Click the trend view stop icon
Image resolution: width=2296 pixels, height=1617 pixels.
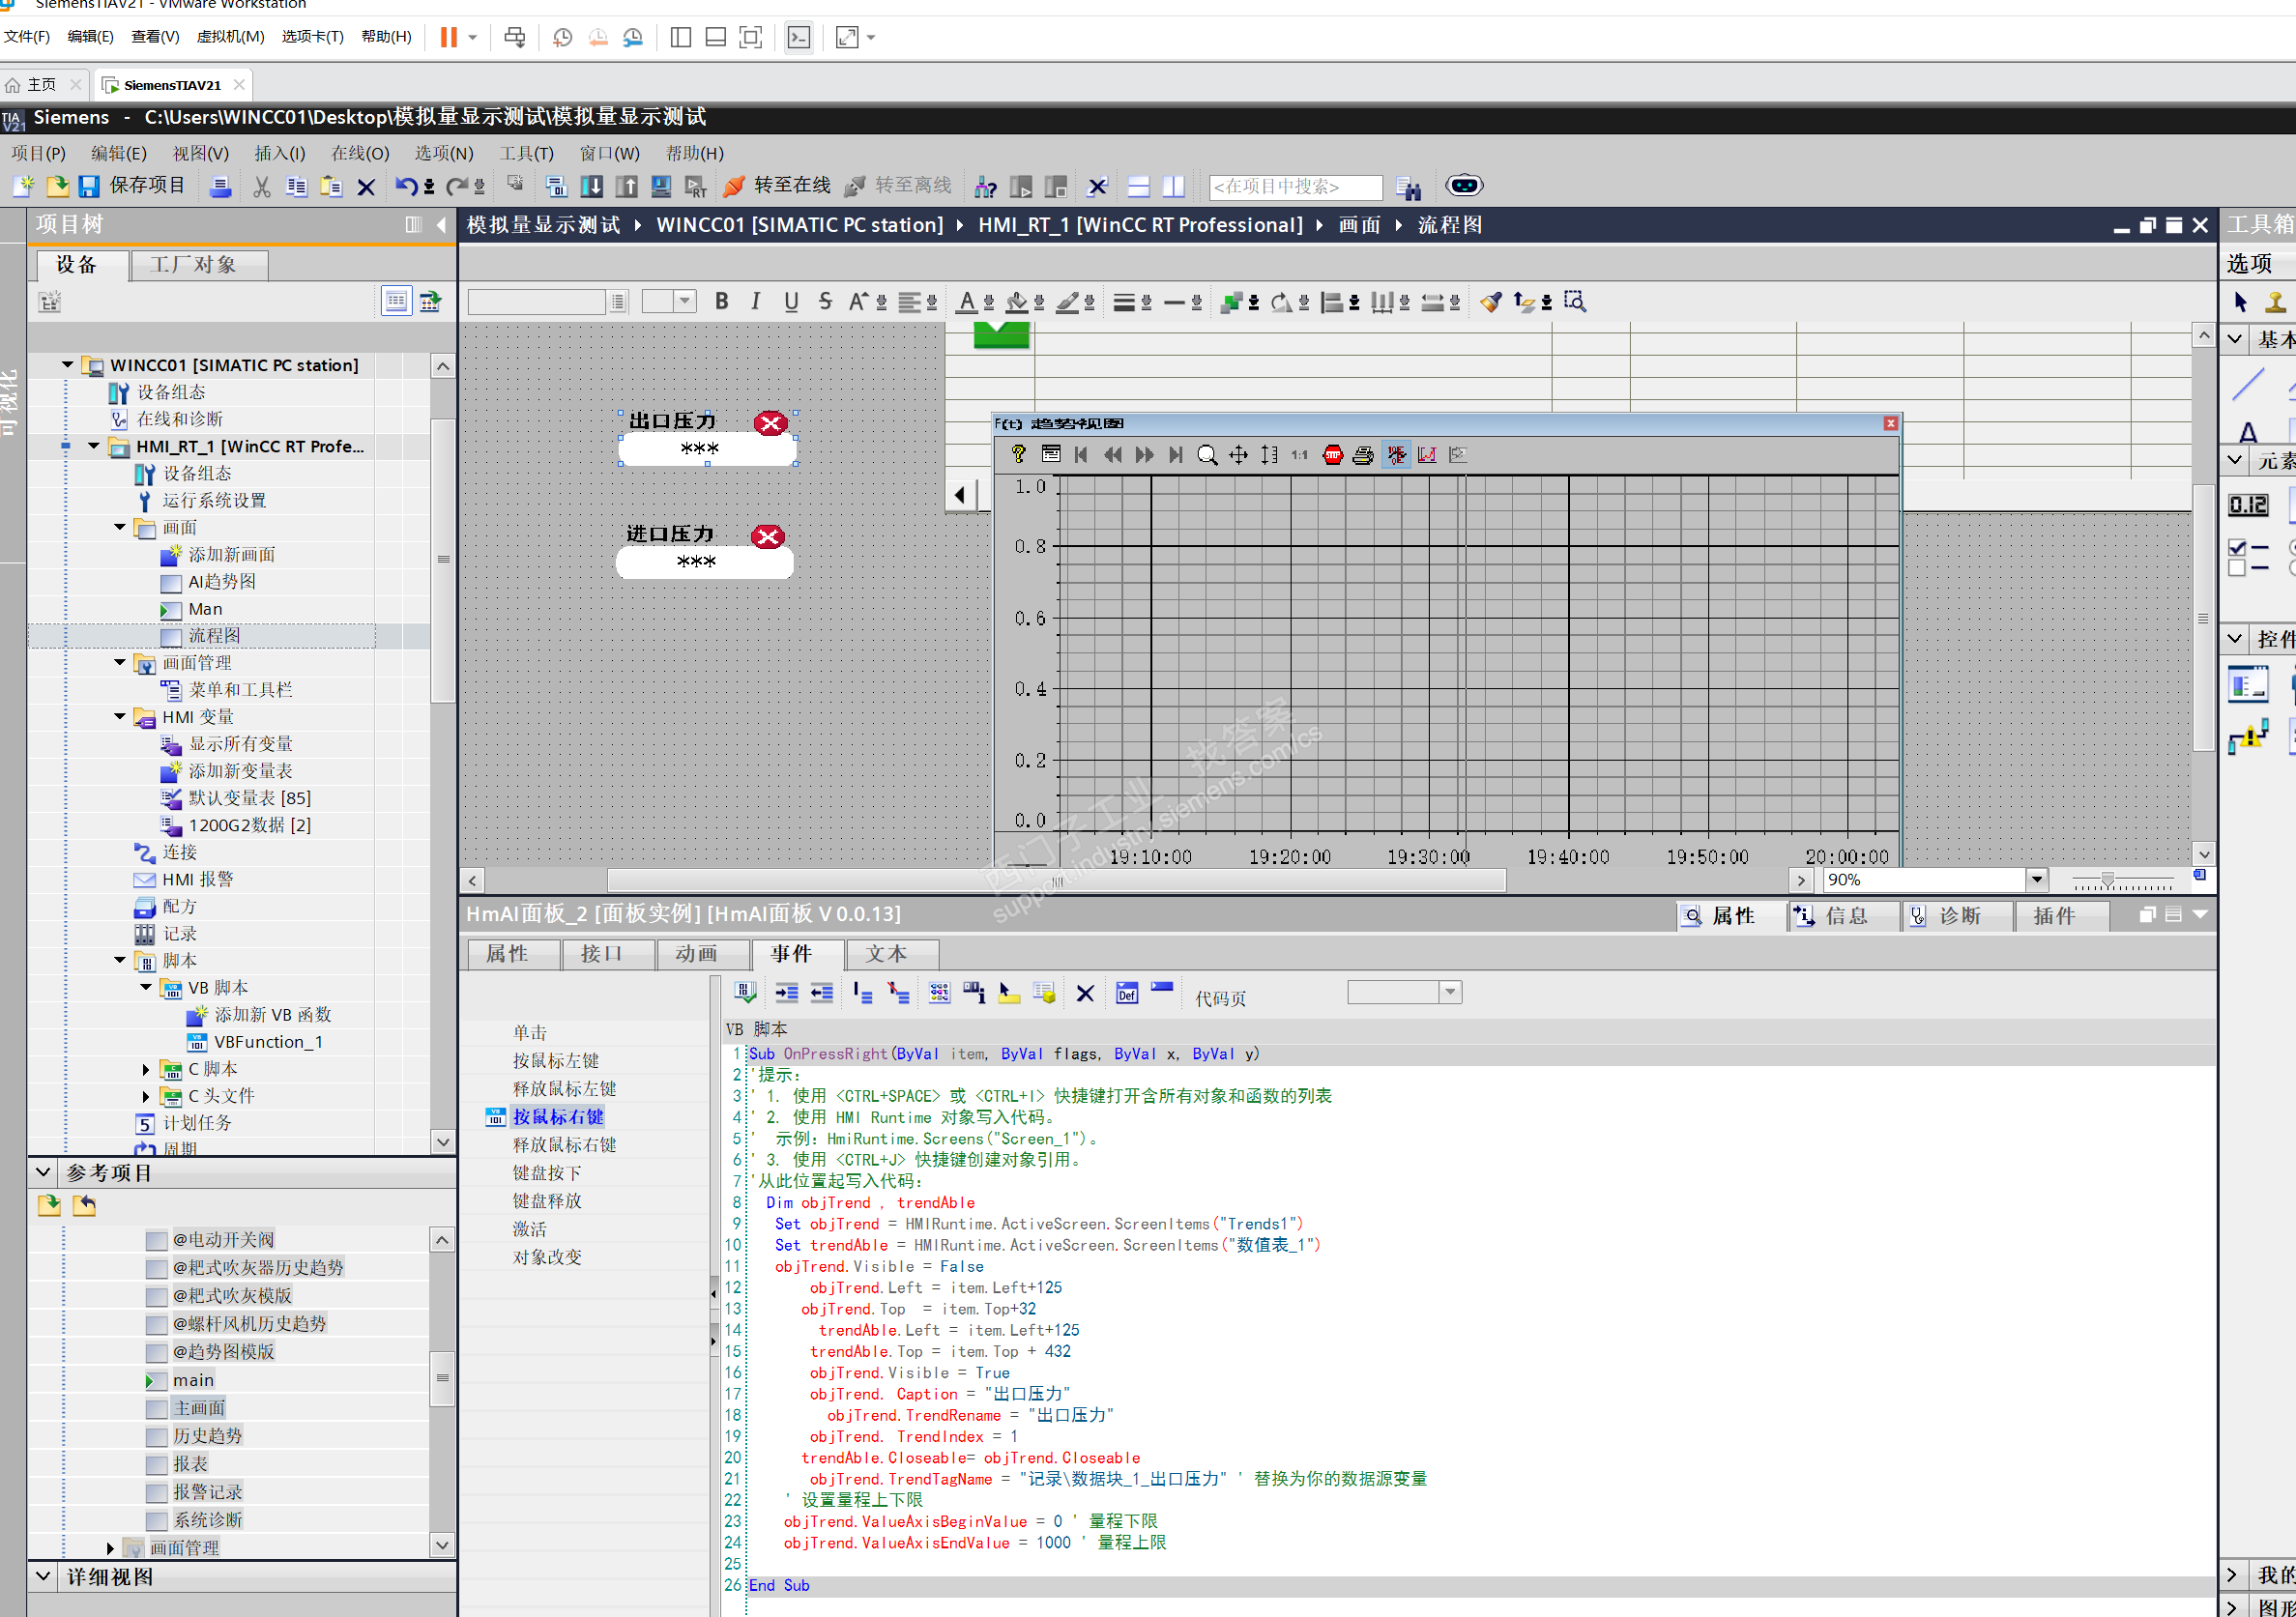[1332, 455]
